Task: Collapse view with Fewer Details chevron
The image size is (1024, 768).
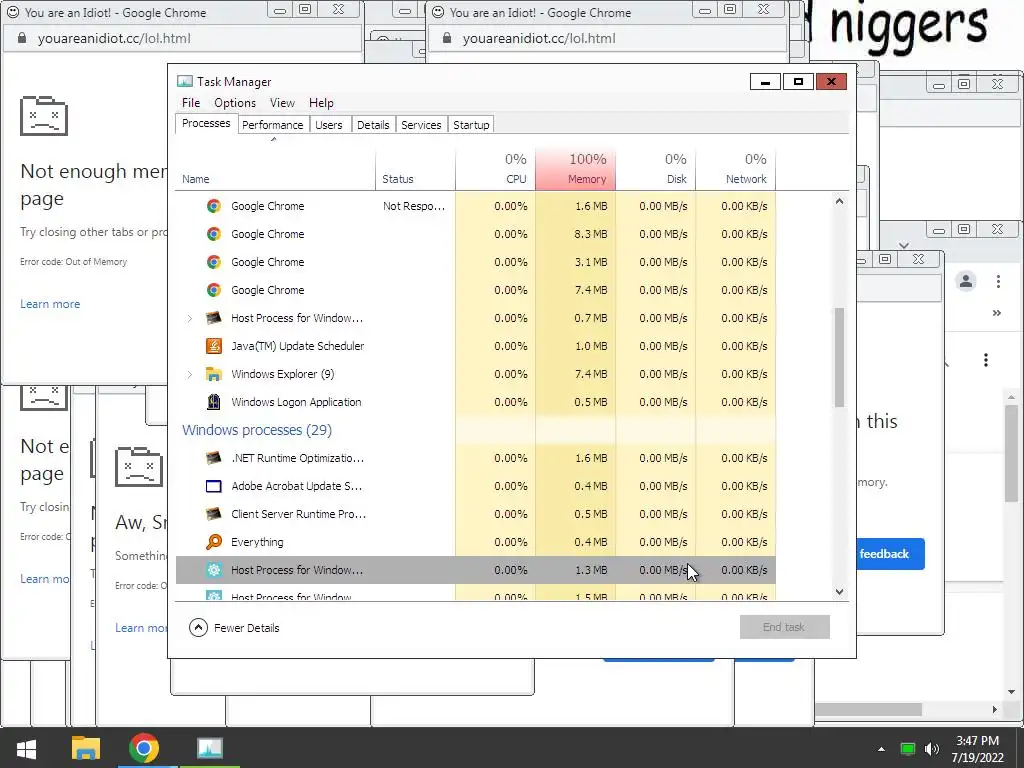Action: 198,628
